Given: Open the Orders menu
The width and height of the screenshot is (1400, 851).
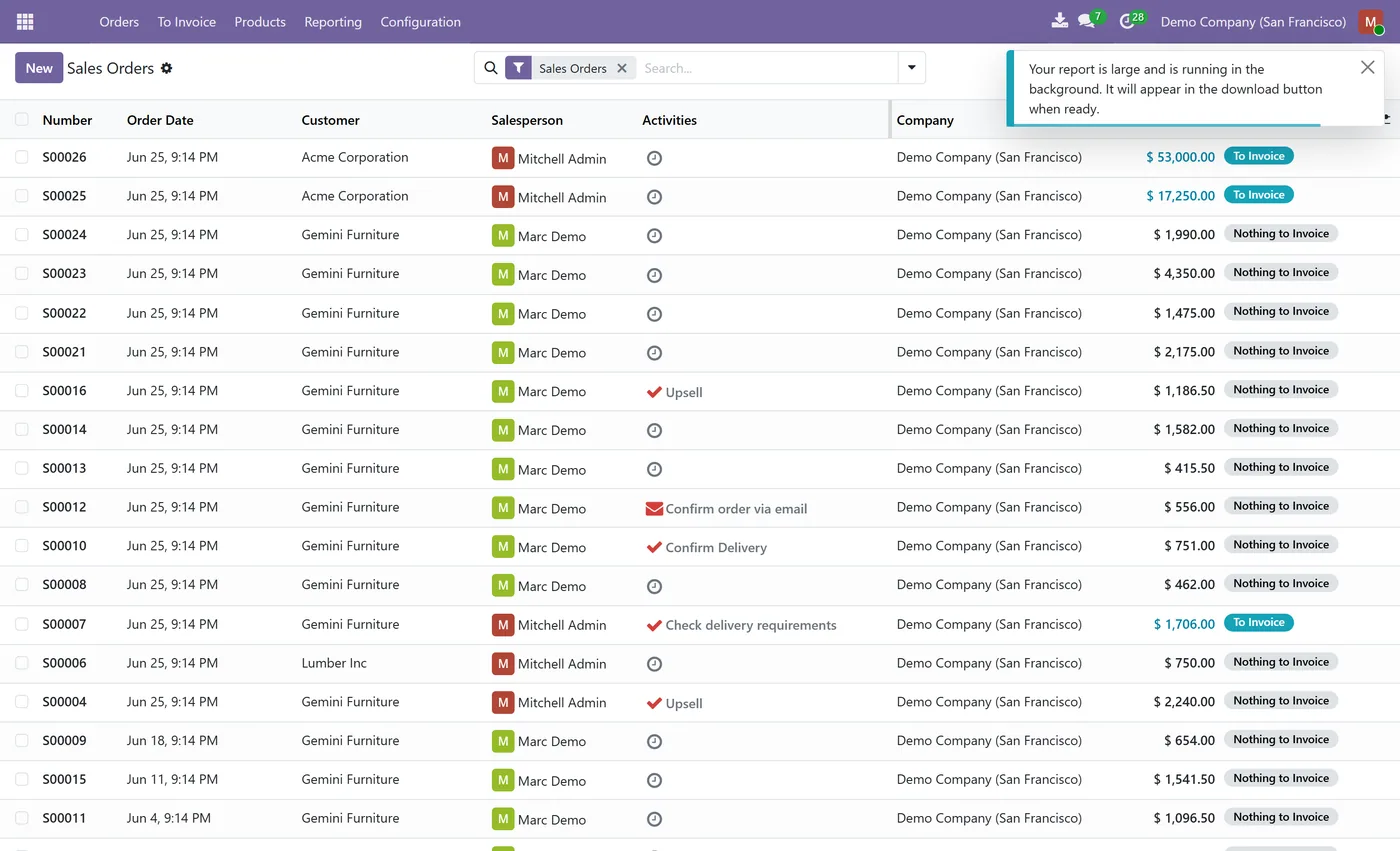Looking at the screenshot, I should coord(119,21).
